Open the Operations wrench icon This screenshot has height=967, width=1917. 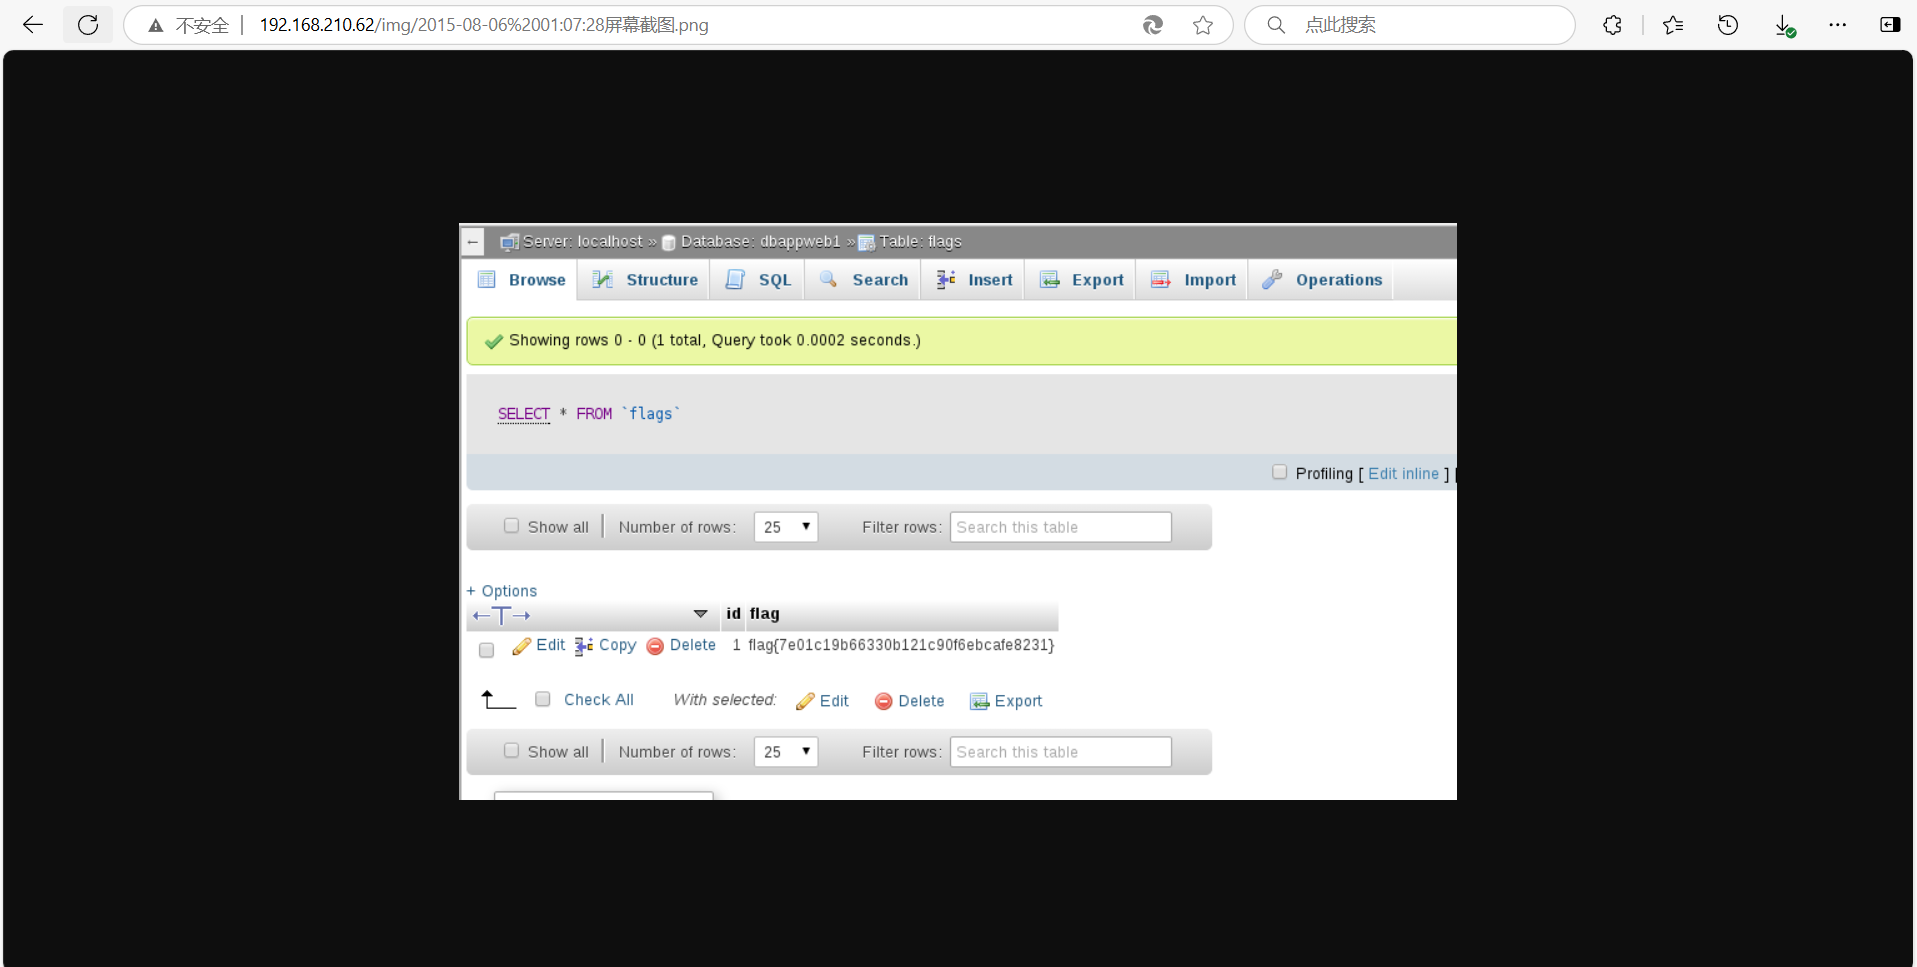click(x=1272, y=279)
